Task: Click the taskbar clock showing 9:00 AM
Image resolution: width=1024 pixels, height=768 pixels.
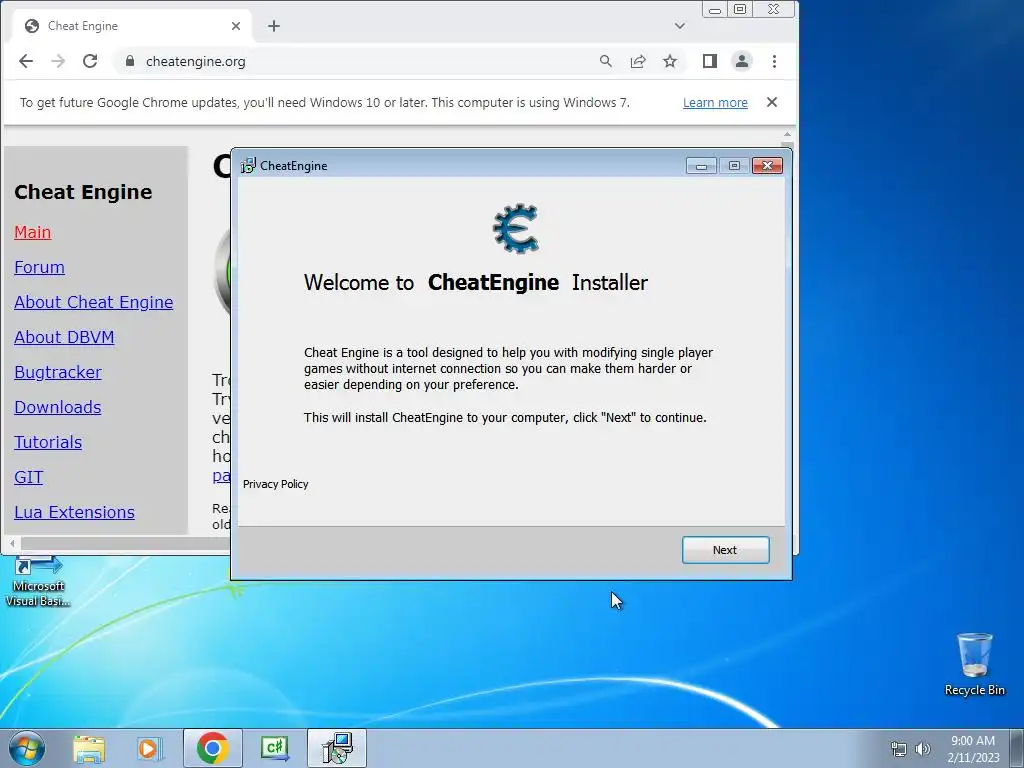Action: pyautogui.click(x=973, y=748)
